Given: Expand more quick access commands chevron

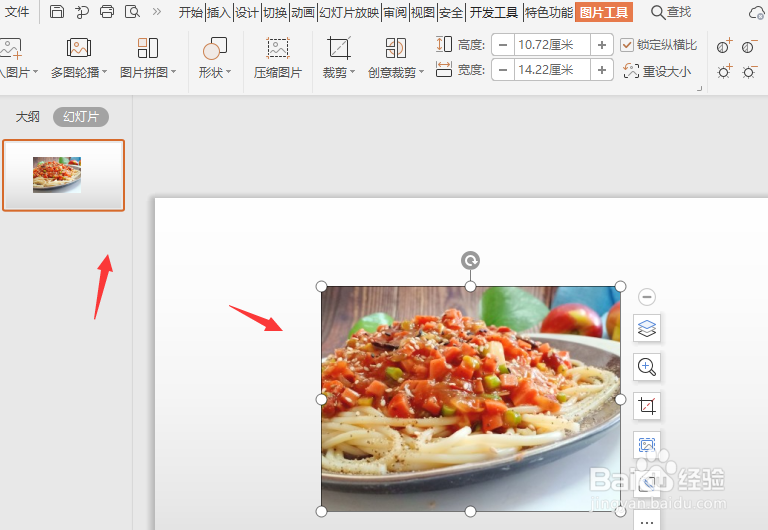Looking at the screenshot, I should [157, 11].
